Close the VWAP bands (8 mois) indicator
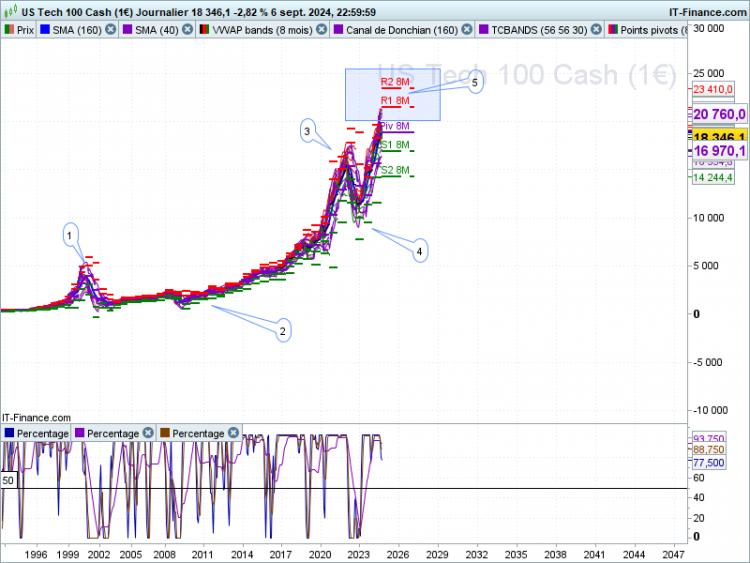 tap(322, 30)
